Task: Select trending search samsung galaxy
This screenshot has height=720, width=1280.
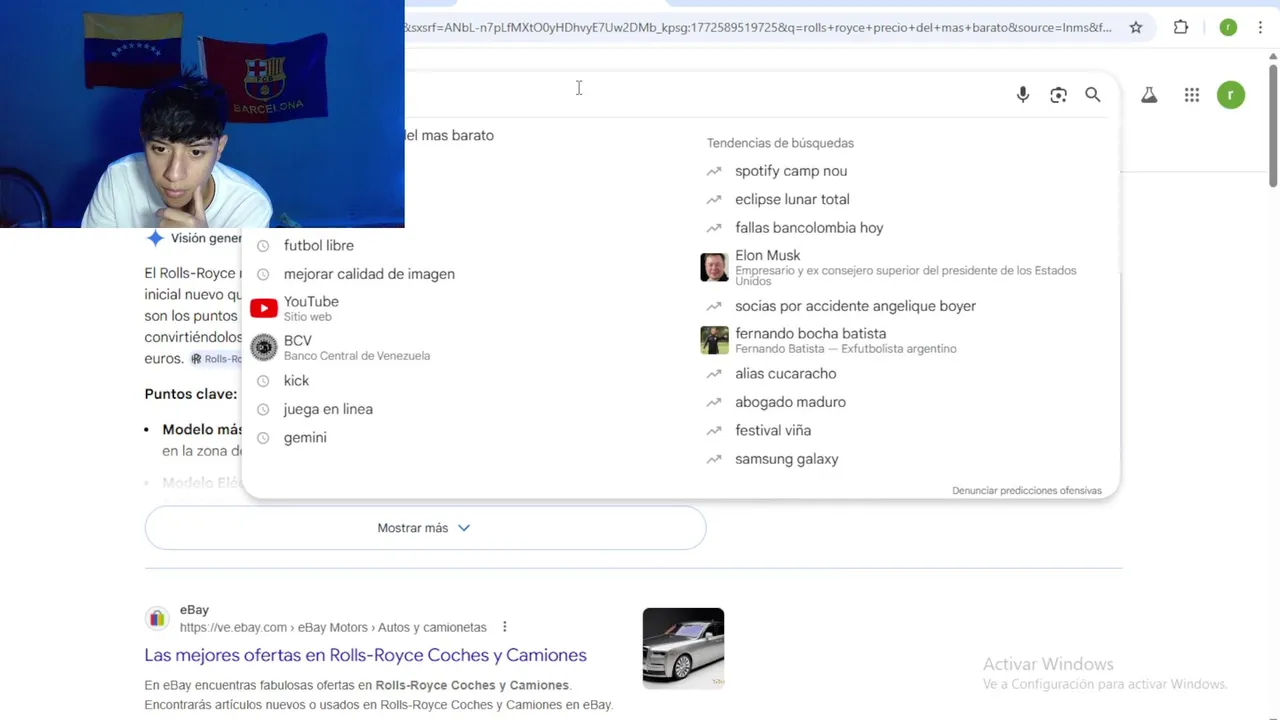Action: tap(787, 459)
